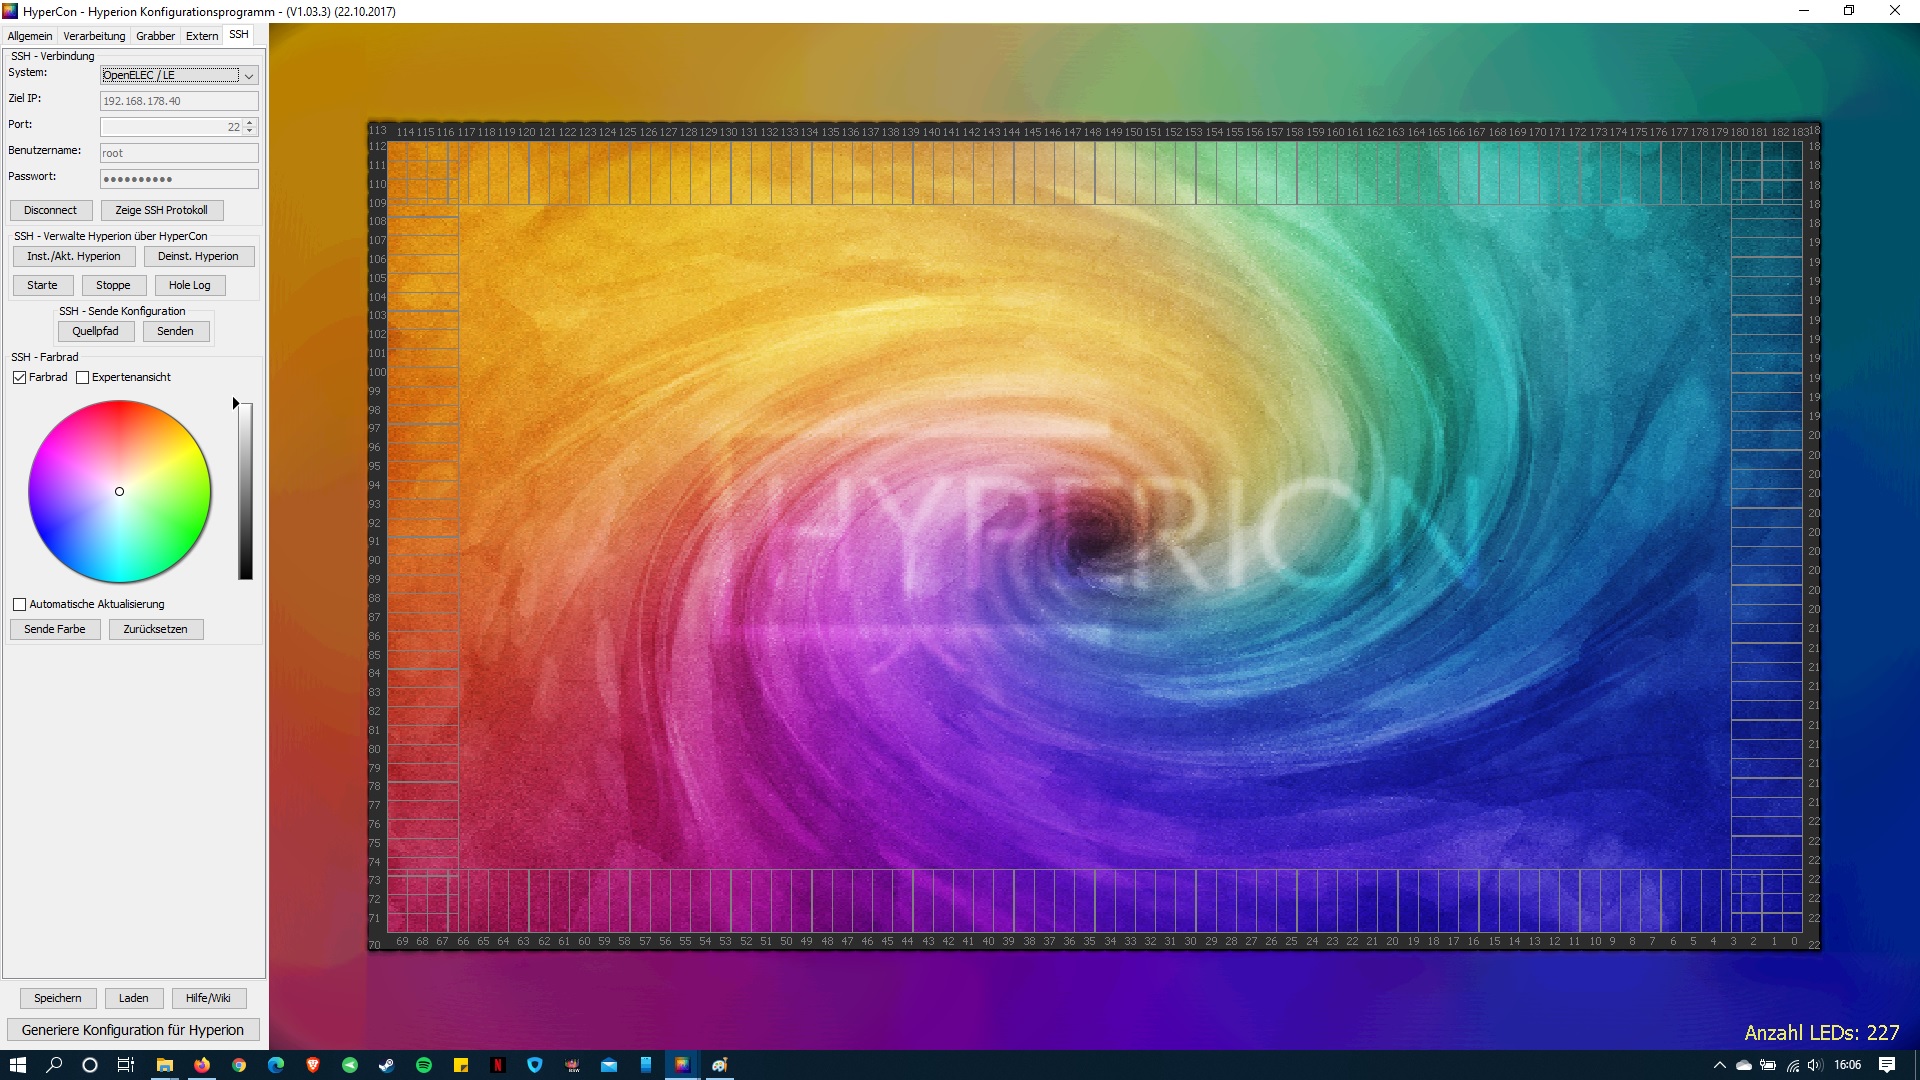Screen dimensions: 1920x1080
Task: Open the Extern tab
Action: tap(202, 36)
